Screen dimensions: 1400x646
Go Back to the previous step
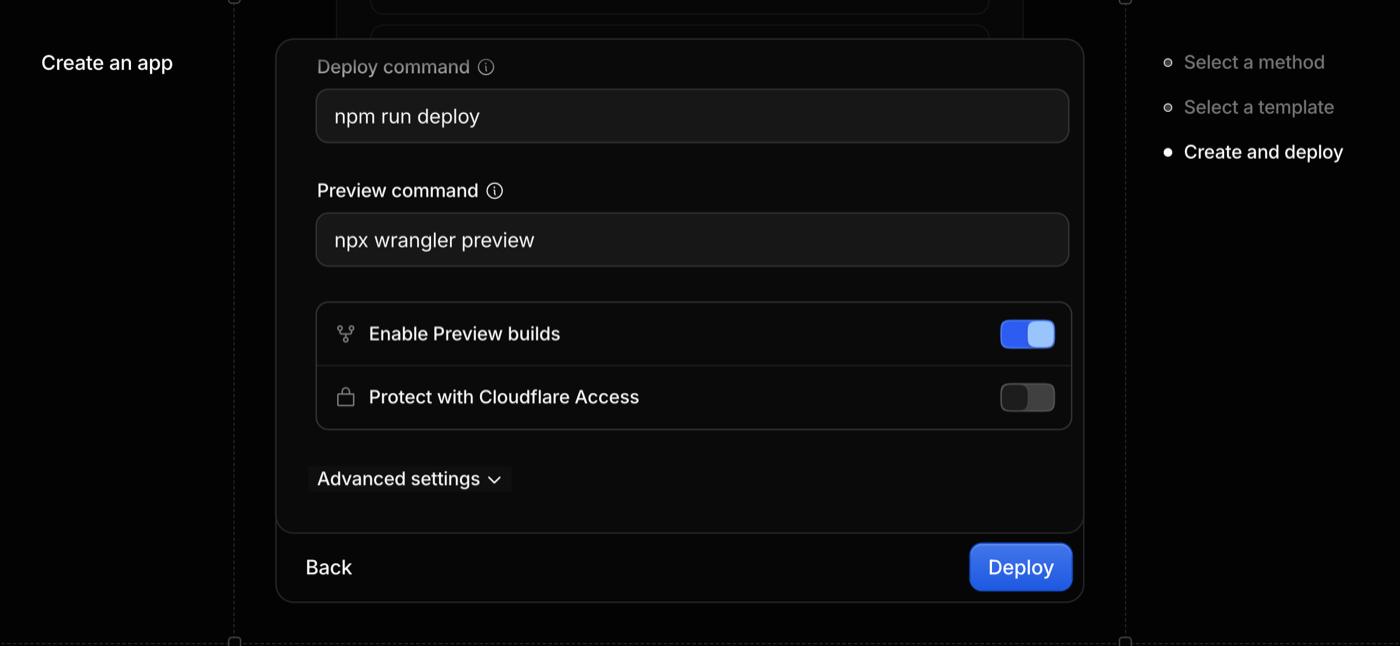pos(329,567)
